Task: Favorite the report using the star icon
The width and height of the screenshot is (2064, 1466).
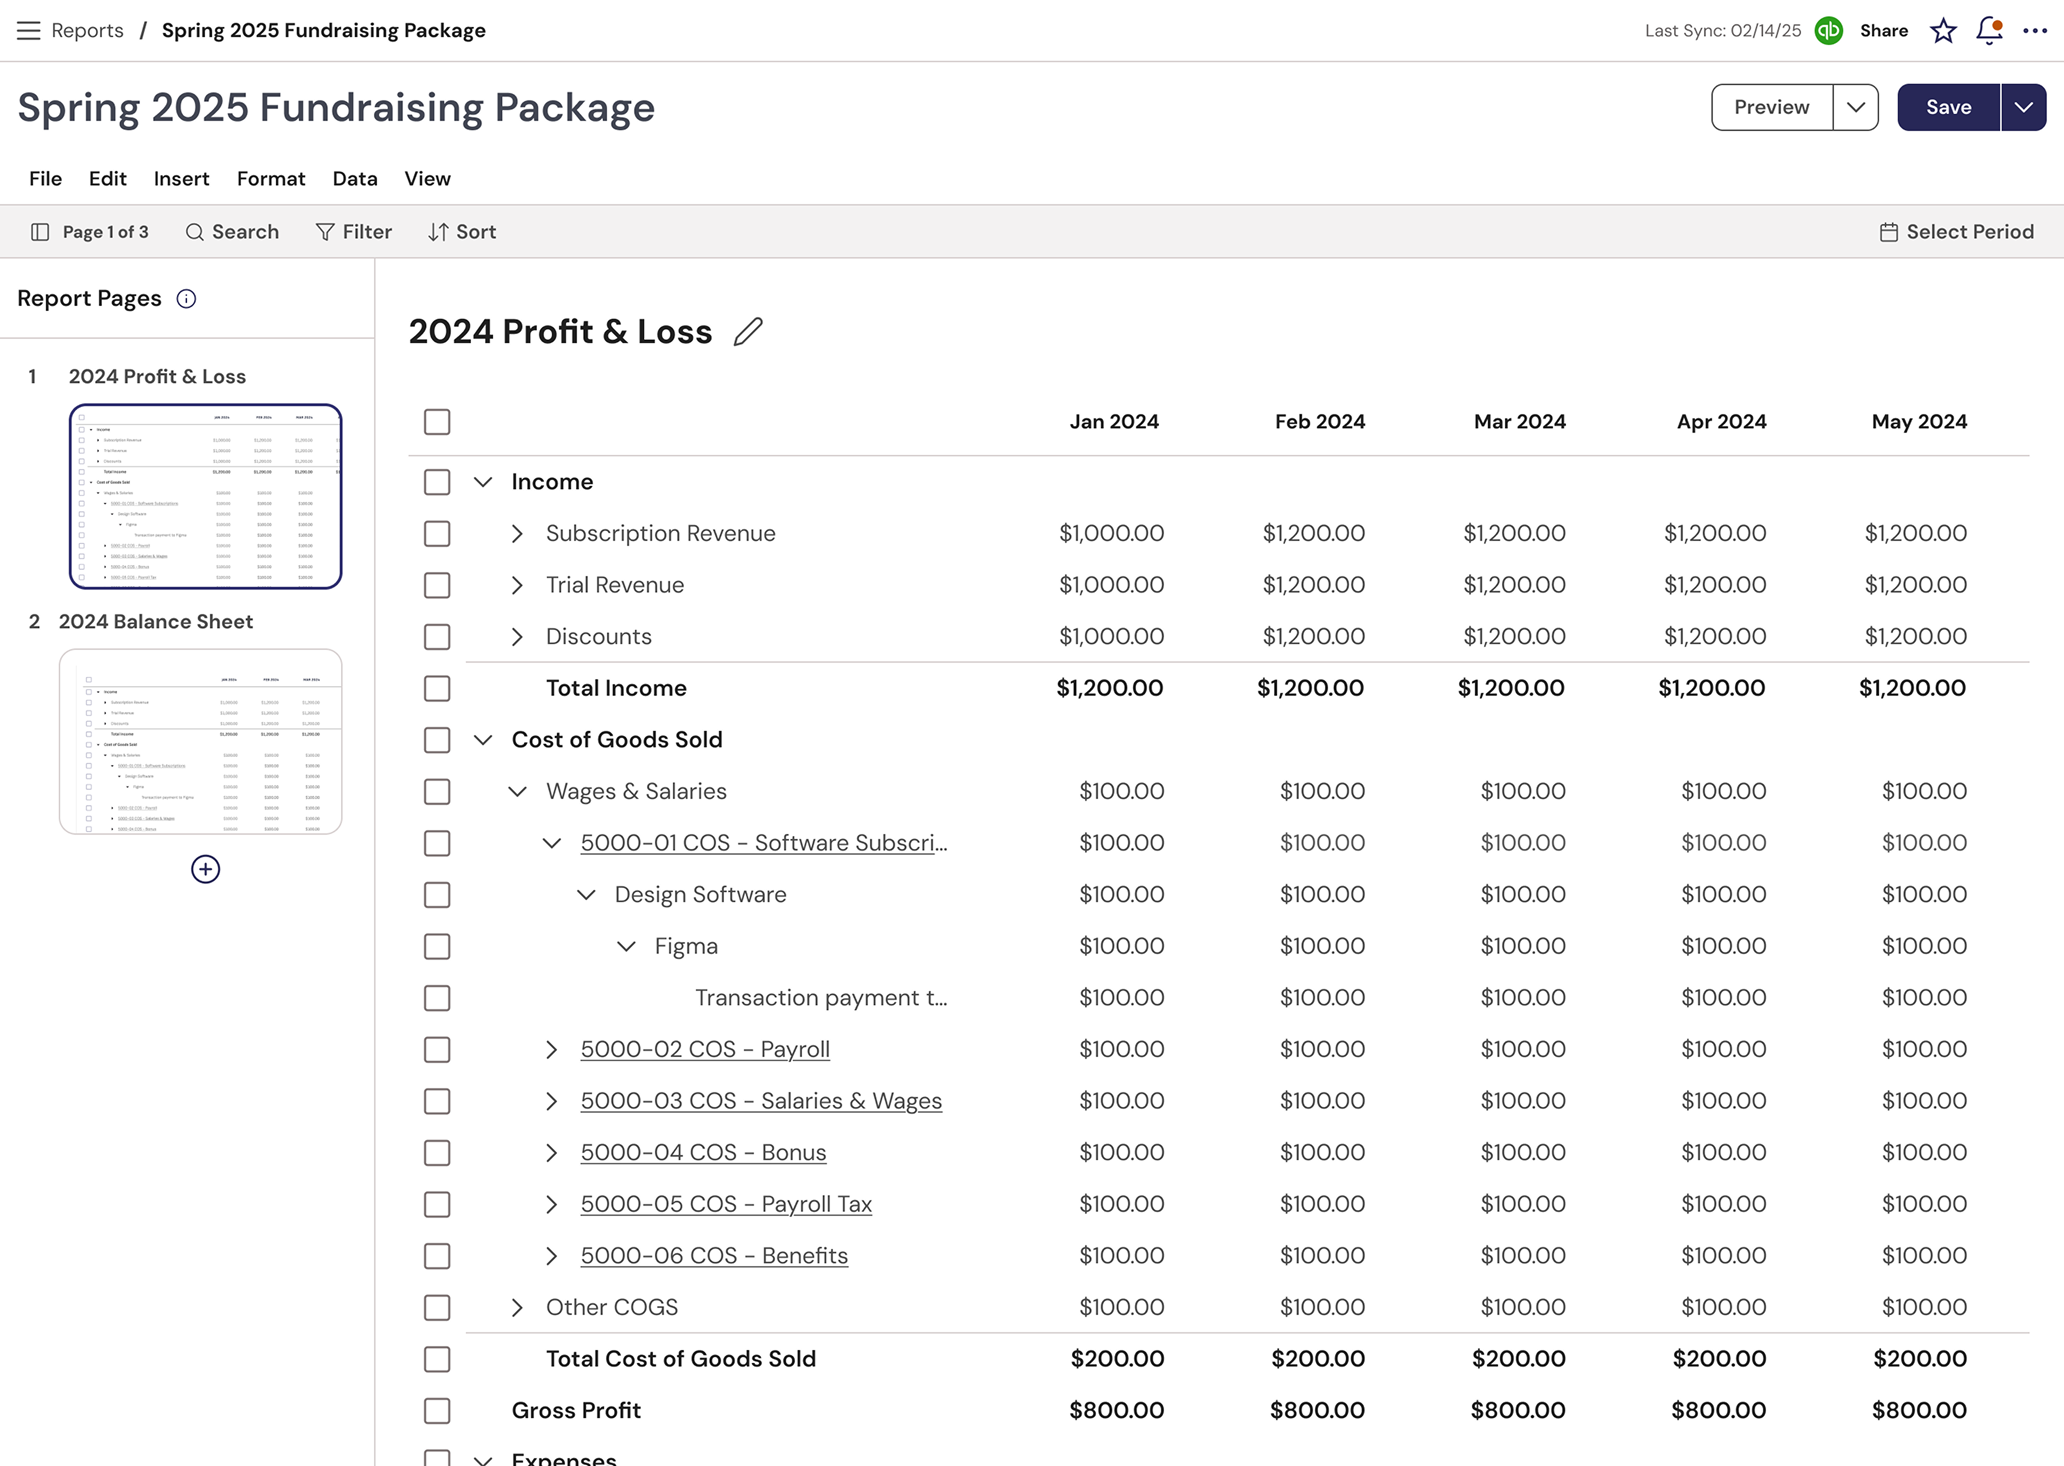Action: pos(1943,31)
